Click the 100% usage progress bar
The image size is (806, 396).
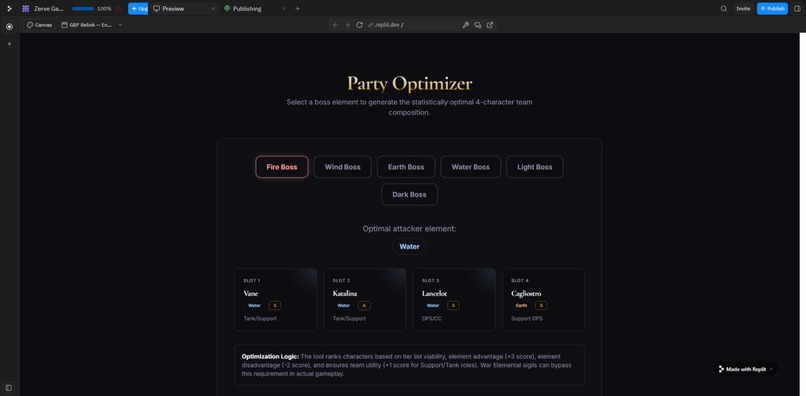pyautogui.click(x=83, y=9)
